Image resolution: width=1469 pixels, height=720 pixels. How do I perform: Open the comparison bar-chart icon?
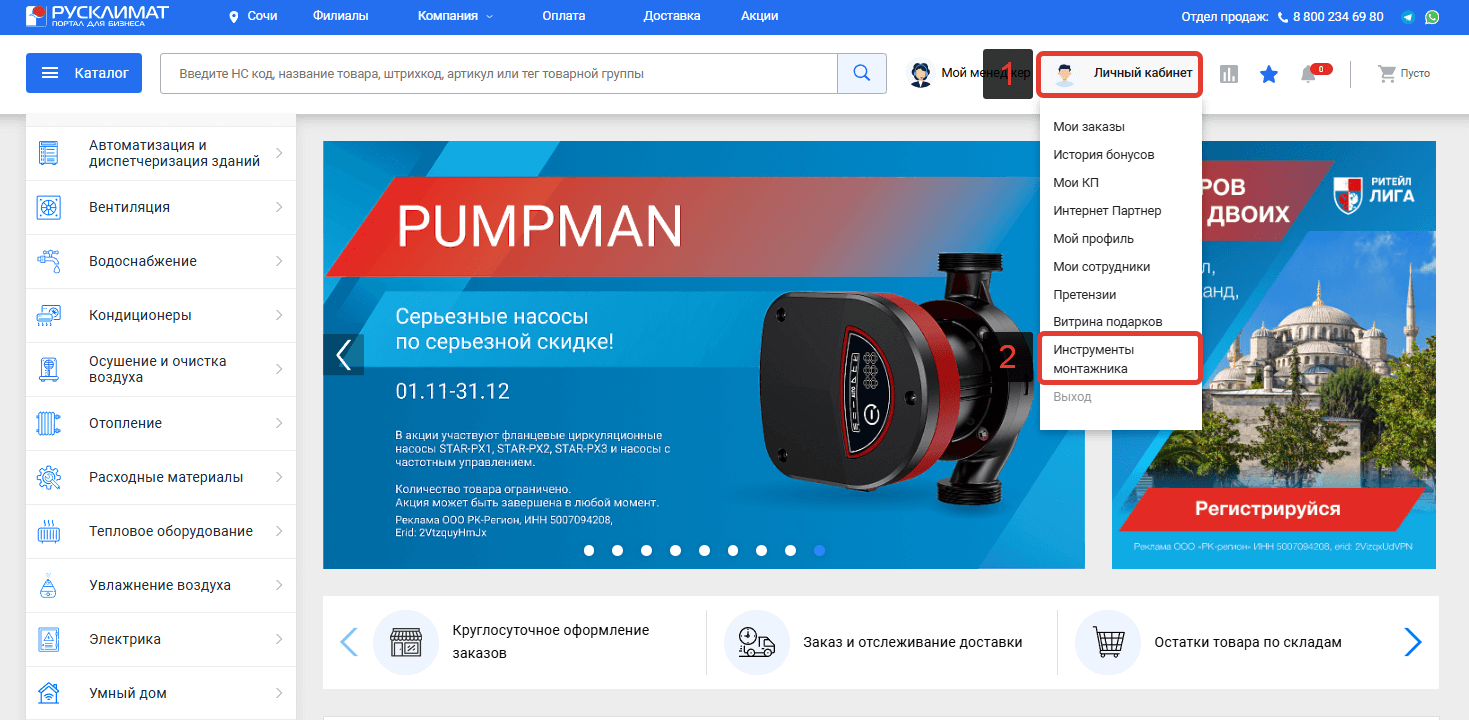pyautogui.click(x=1228, y=74)
